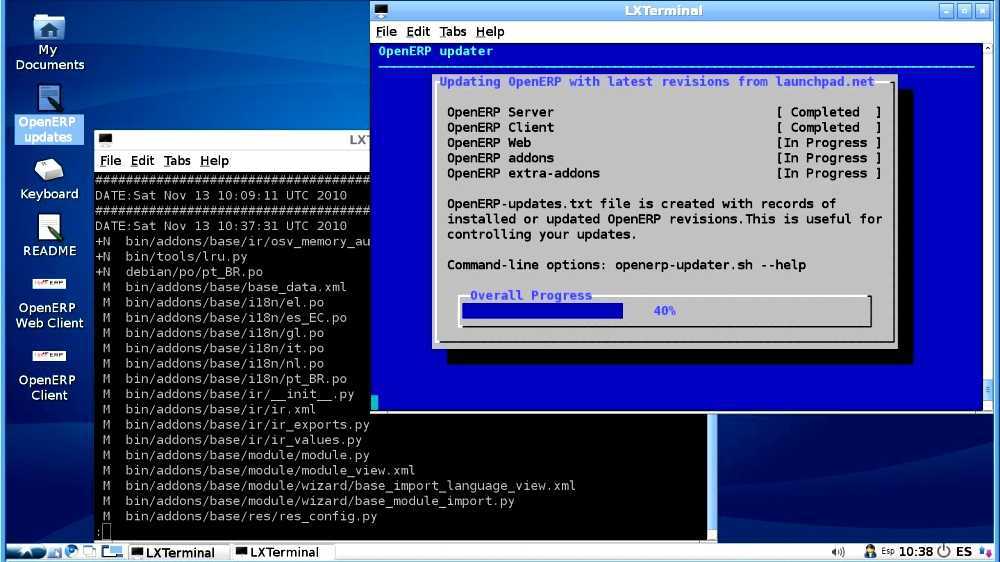Select the OpenERP Web Client desktop icon
Screen dimensions: 1000x562
(49, 303)
